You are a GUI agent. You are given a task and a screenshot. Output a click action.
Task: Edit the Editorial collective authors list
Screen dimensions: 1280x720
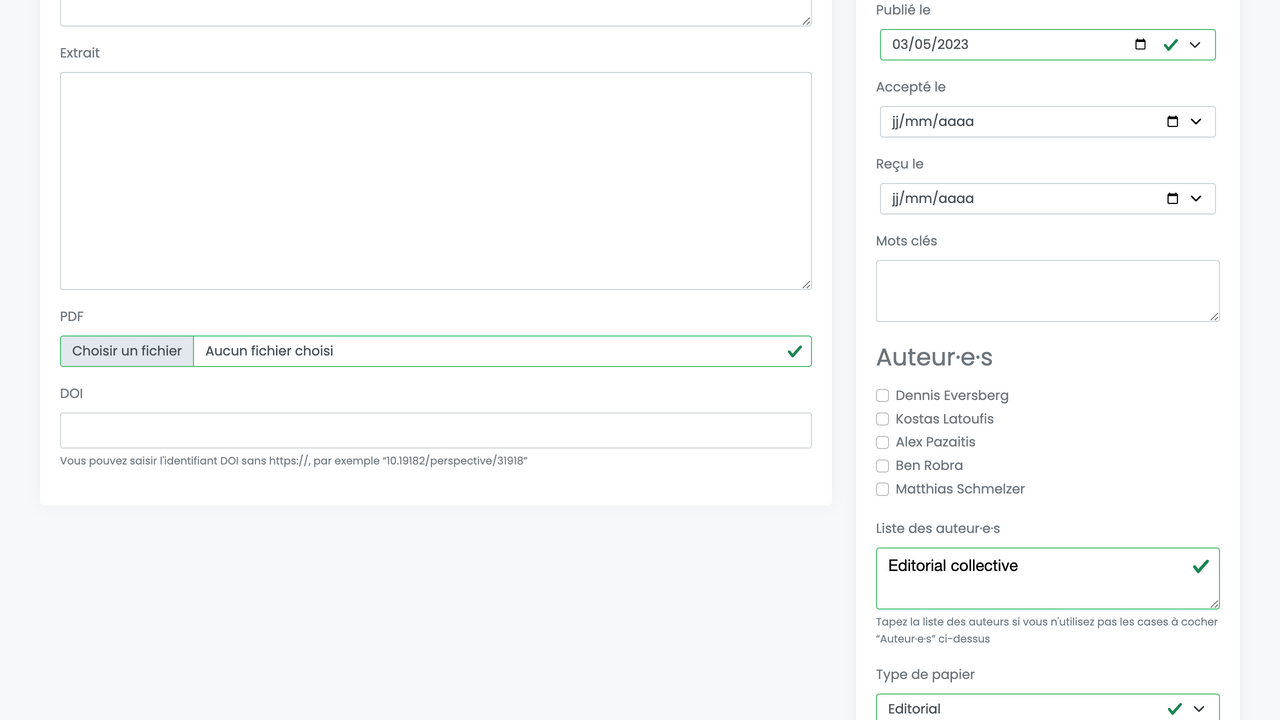pos(1030,578)
